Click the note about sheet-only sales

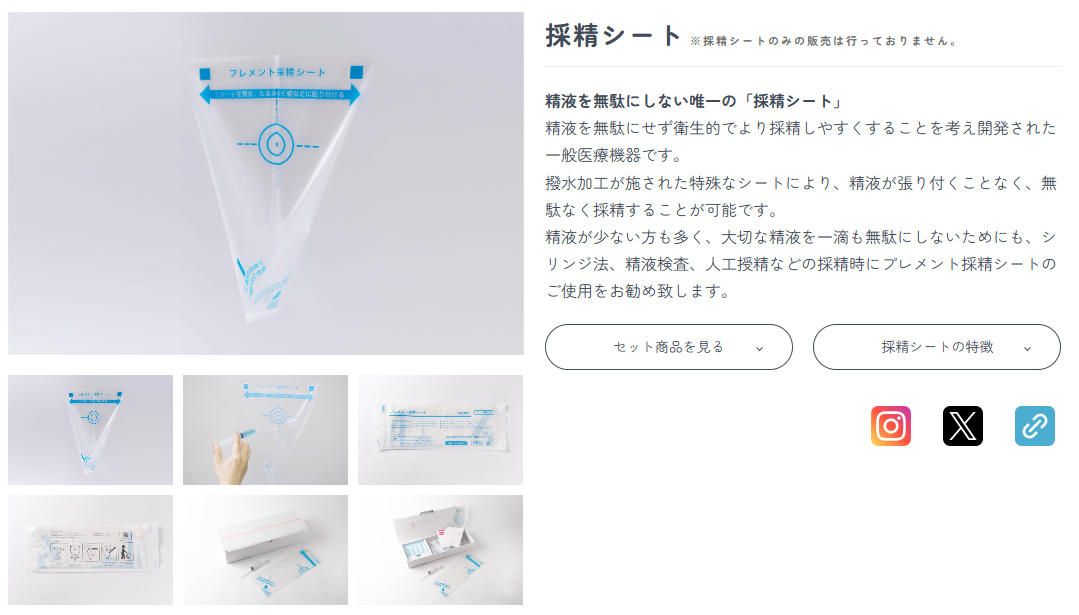click(x=824, y=41)
